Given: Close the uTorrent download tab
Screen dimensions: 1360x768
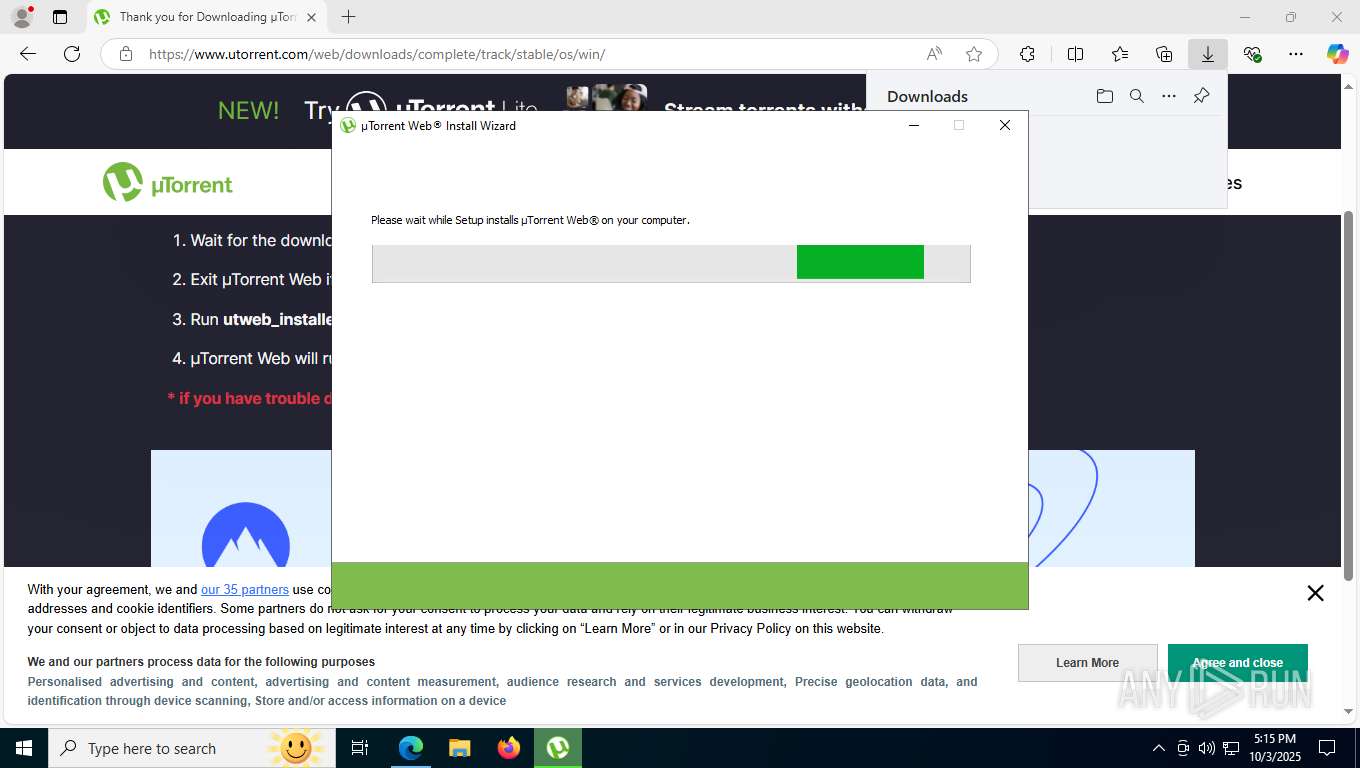Looking at the screenshot, I should coord(311,17).
